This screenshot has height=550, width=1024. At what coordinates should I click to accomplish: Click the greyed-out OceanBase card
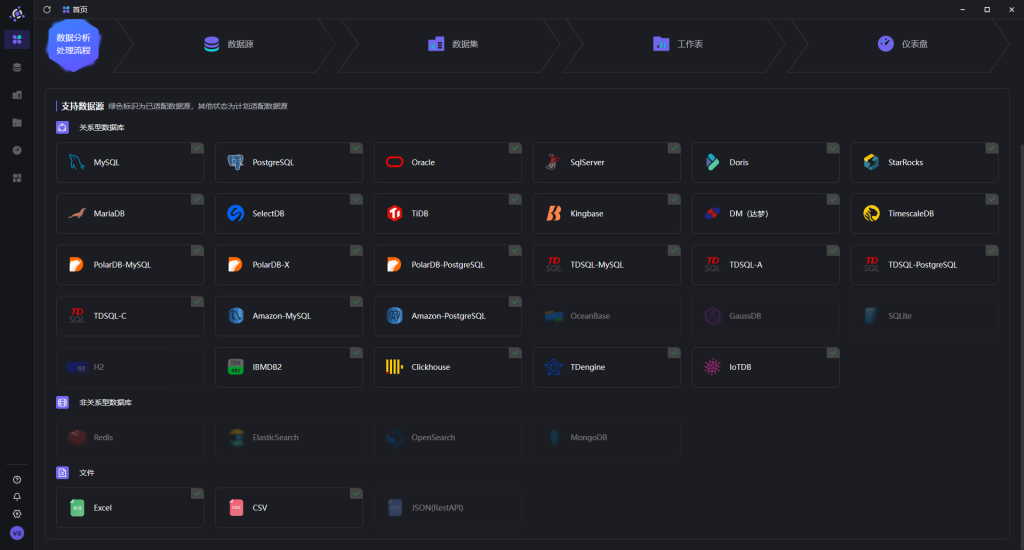pyautogui.click(x=607, y=315)
